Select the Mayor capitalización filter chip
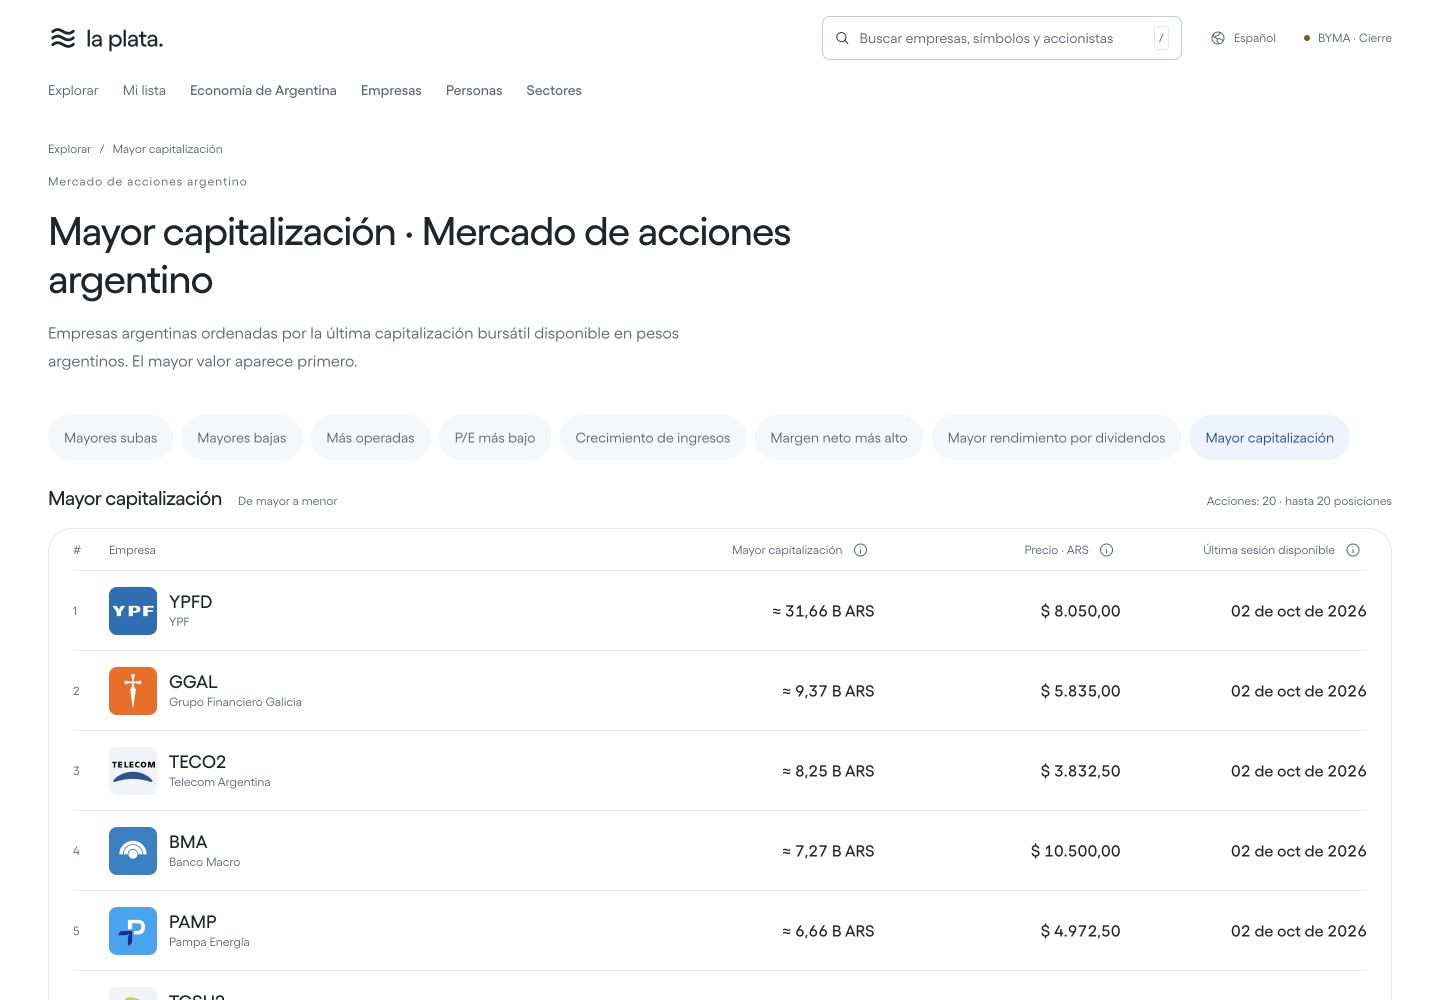The image size is (1440, 1000). 1270,438
